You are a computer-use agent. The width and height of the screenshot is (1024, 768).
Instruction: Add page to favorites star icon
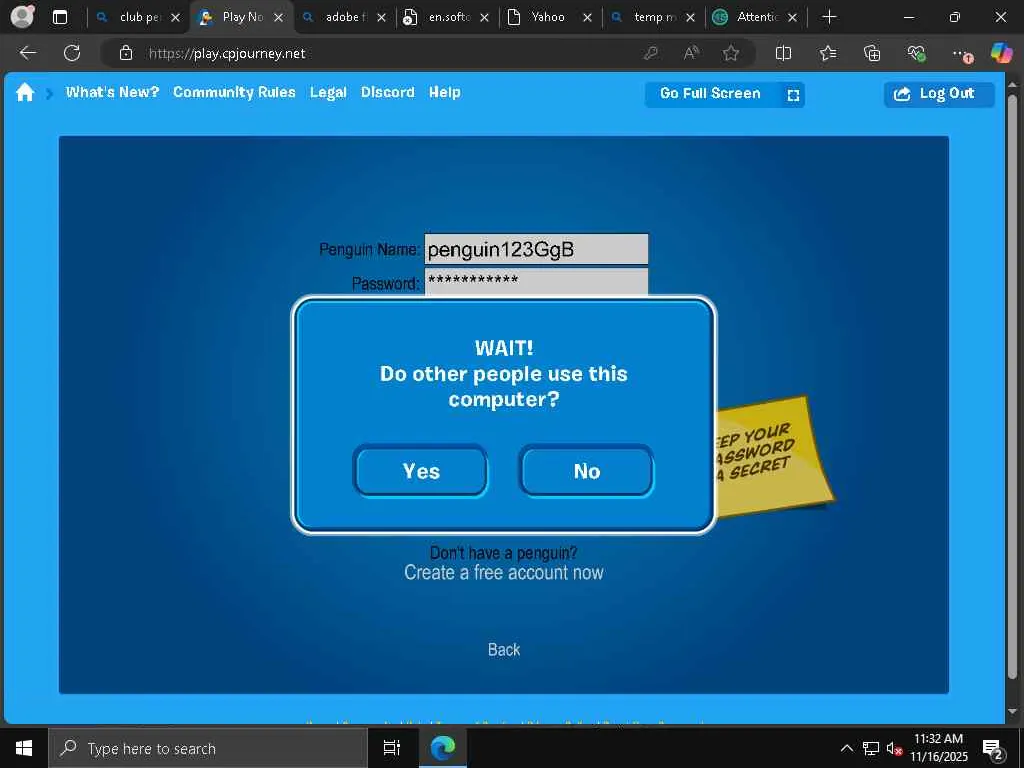731,53
